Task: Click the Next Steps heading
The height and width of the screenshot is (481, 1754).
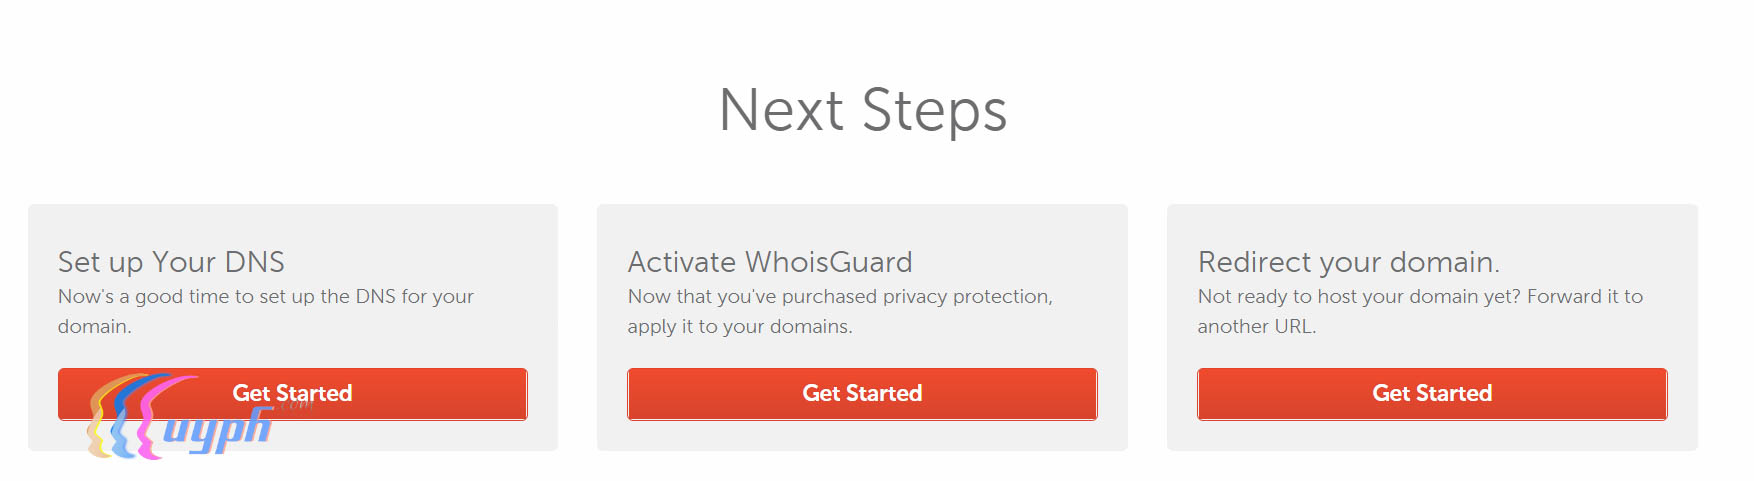Action: (x=862, y=110)
